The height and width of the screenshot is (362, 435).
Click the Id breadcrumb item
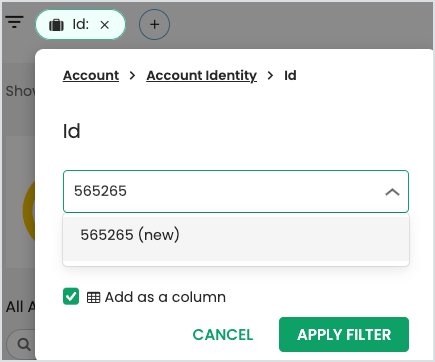(290, 76)
